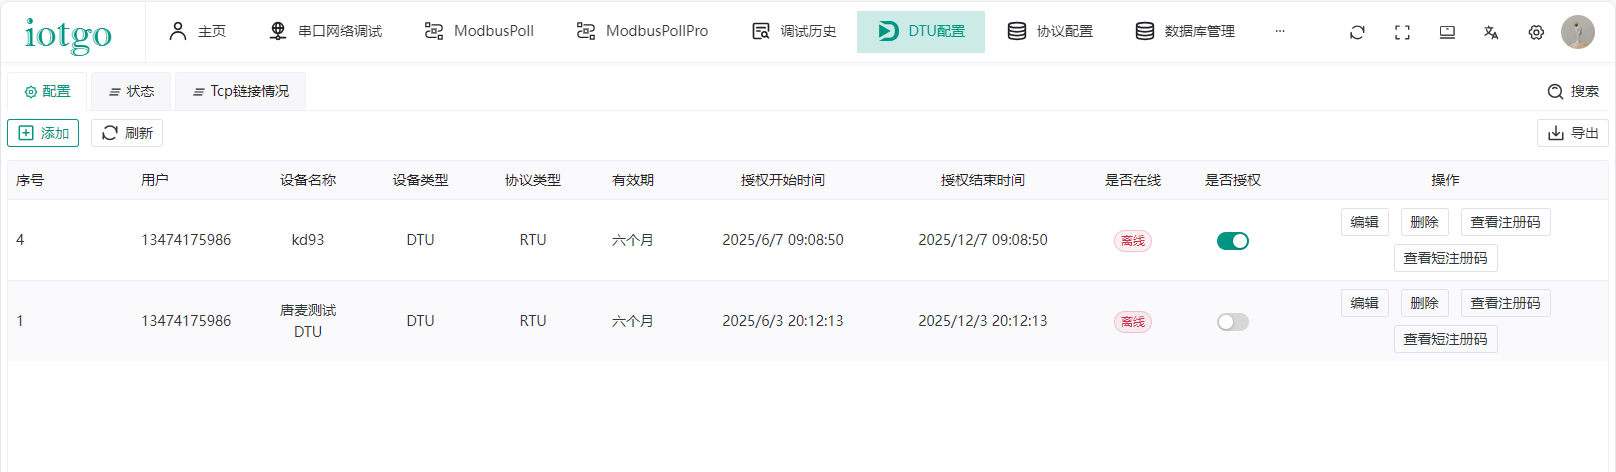
Task: Click the iotgo logo
Action: 68,34
